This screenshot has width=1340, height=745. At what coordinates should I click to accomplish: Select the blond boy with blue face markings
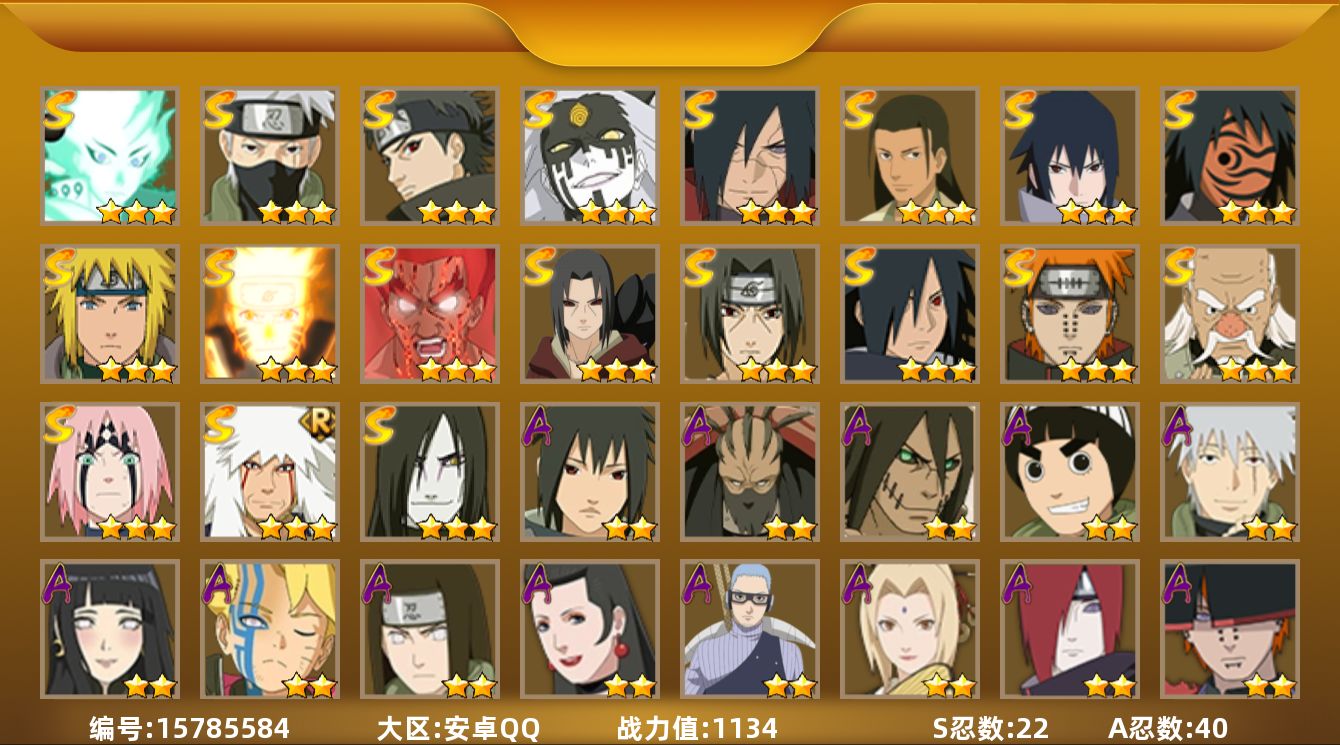(270, 629)
